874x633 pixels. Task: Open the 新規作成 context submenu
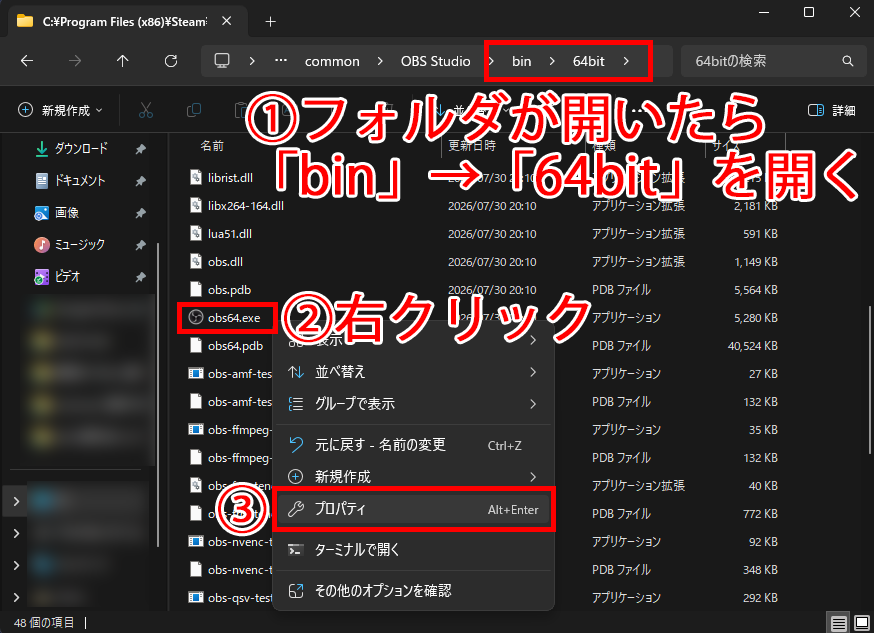coord(413,476)
